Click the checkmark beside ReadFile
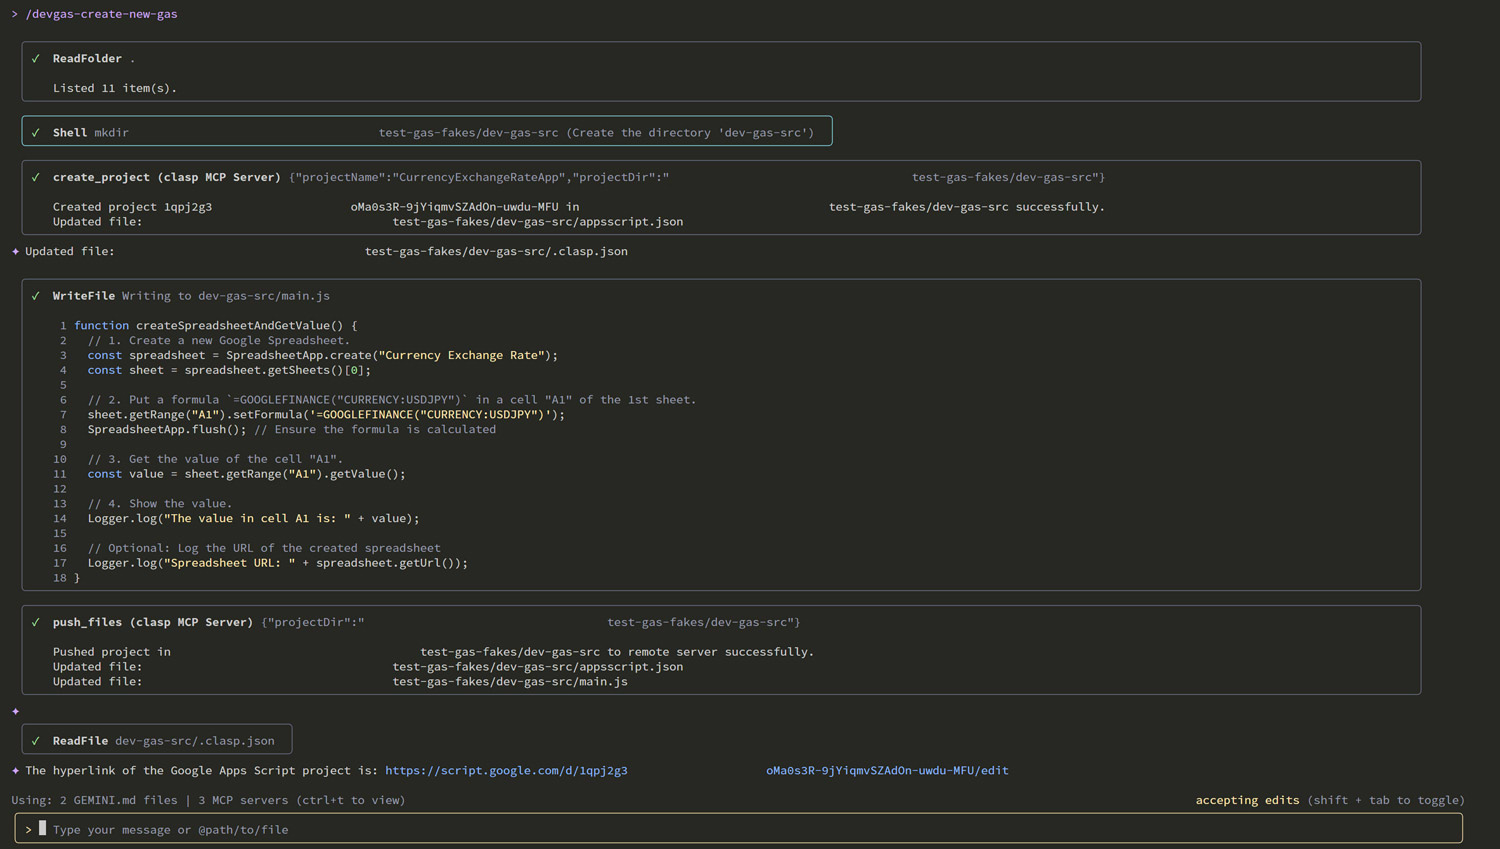 click(36, 741)
